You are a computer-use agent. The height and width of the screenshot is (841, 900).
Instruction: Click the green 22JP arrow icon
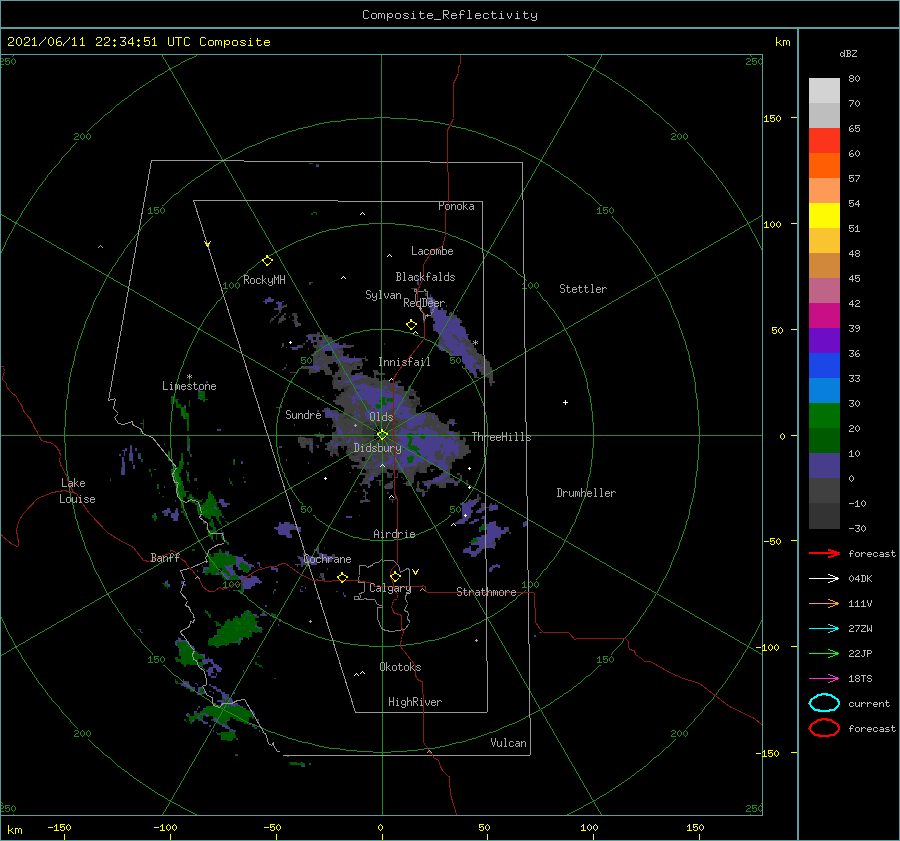(x=824, y=653)
